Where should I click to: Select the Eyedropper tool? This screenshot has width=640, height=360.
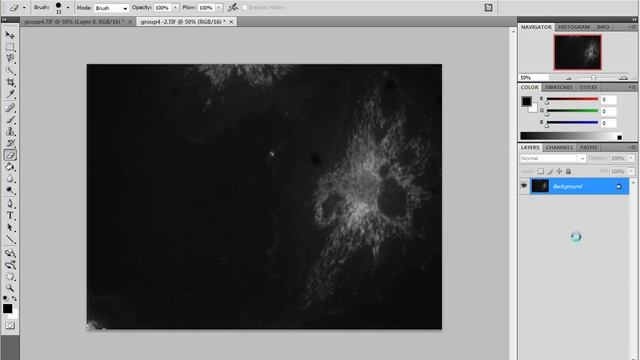(x=10, y=94)
